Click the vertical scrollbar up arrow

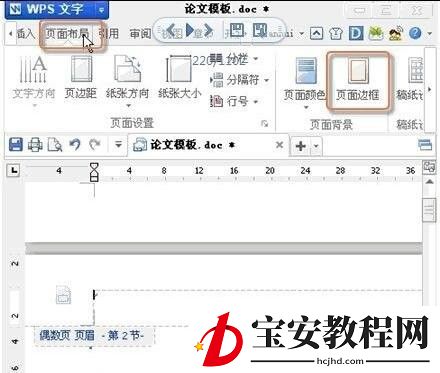pos(430,182)
